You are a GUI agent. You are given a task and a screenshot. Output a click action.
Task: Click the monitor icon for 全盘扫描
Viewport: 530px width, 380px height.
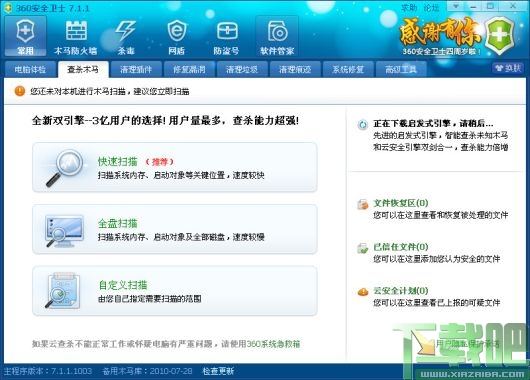pos(64,231)
